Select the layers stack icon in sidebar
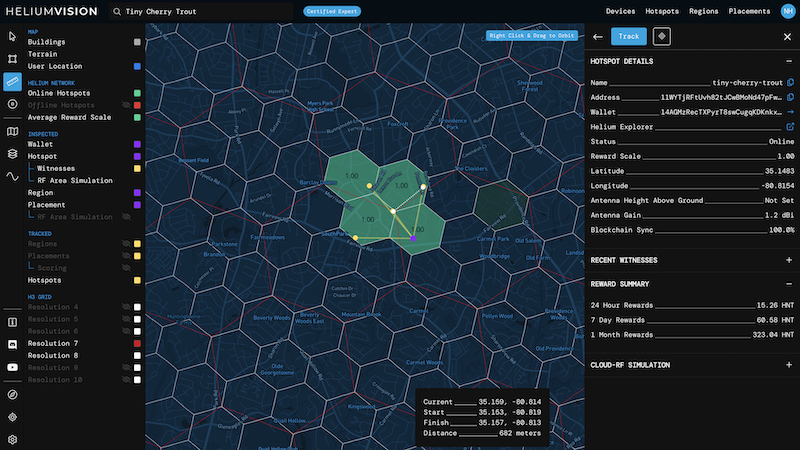The width and height of the screenshot is (800, 450). (12, 153)
